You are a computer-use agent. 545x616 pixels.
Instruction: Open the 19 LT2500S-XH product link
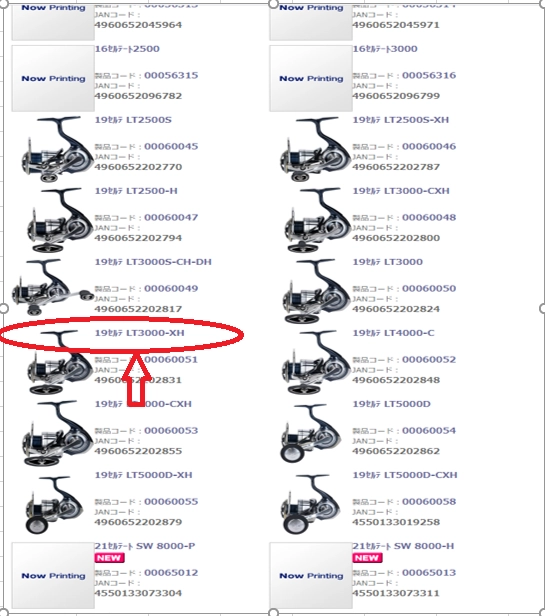coord(400,120)
